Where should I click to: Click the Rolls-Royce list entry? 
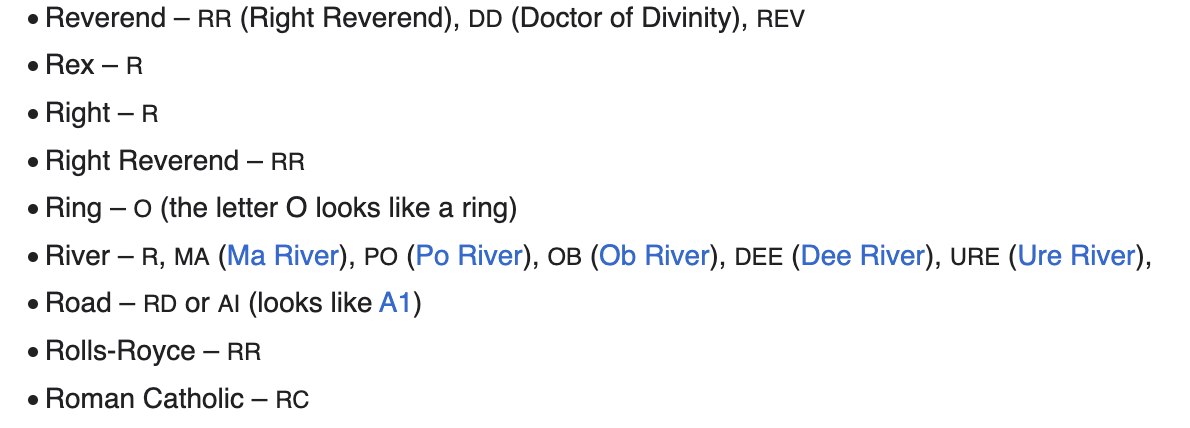coord(120,352)
